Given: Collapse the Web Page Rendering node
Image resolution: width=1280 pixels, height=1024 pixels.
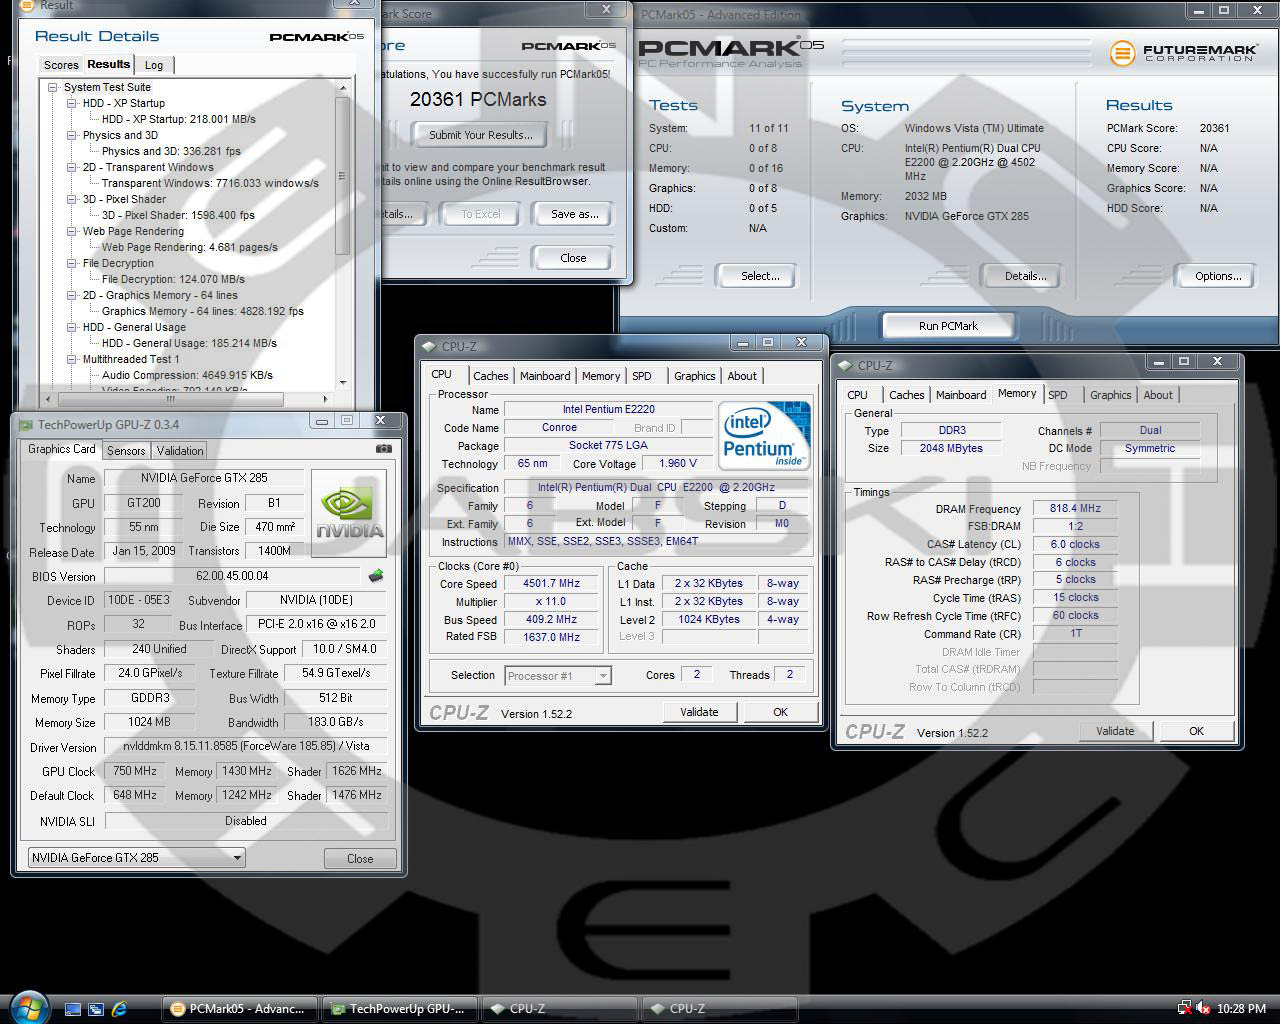Looking at the screenshot, I should pos(72,231).
